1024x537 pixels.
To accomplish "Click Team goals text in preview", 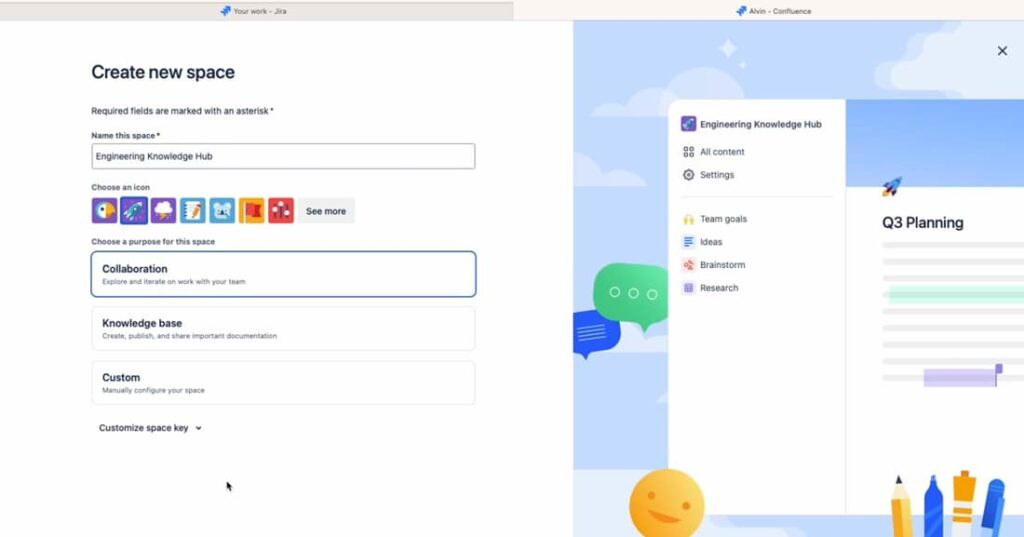I will [724, 219].
